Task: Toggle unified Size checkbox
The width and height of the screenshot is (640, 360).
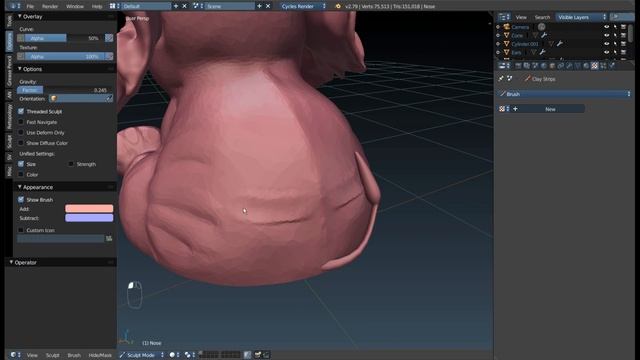Action: tap(21, 164)
